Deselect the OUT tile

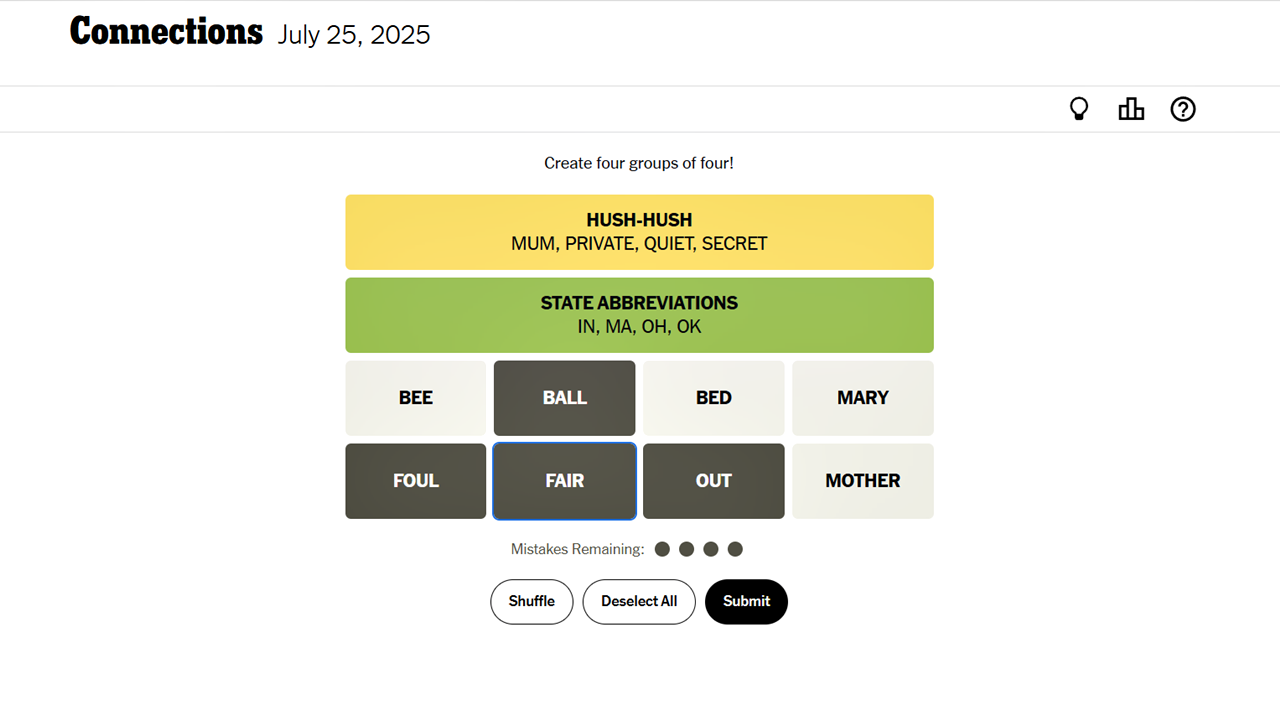click(713, 481)
